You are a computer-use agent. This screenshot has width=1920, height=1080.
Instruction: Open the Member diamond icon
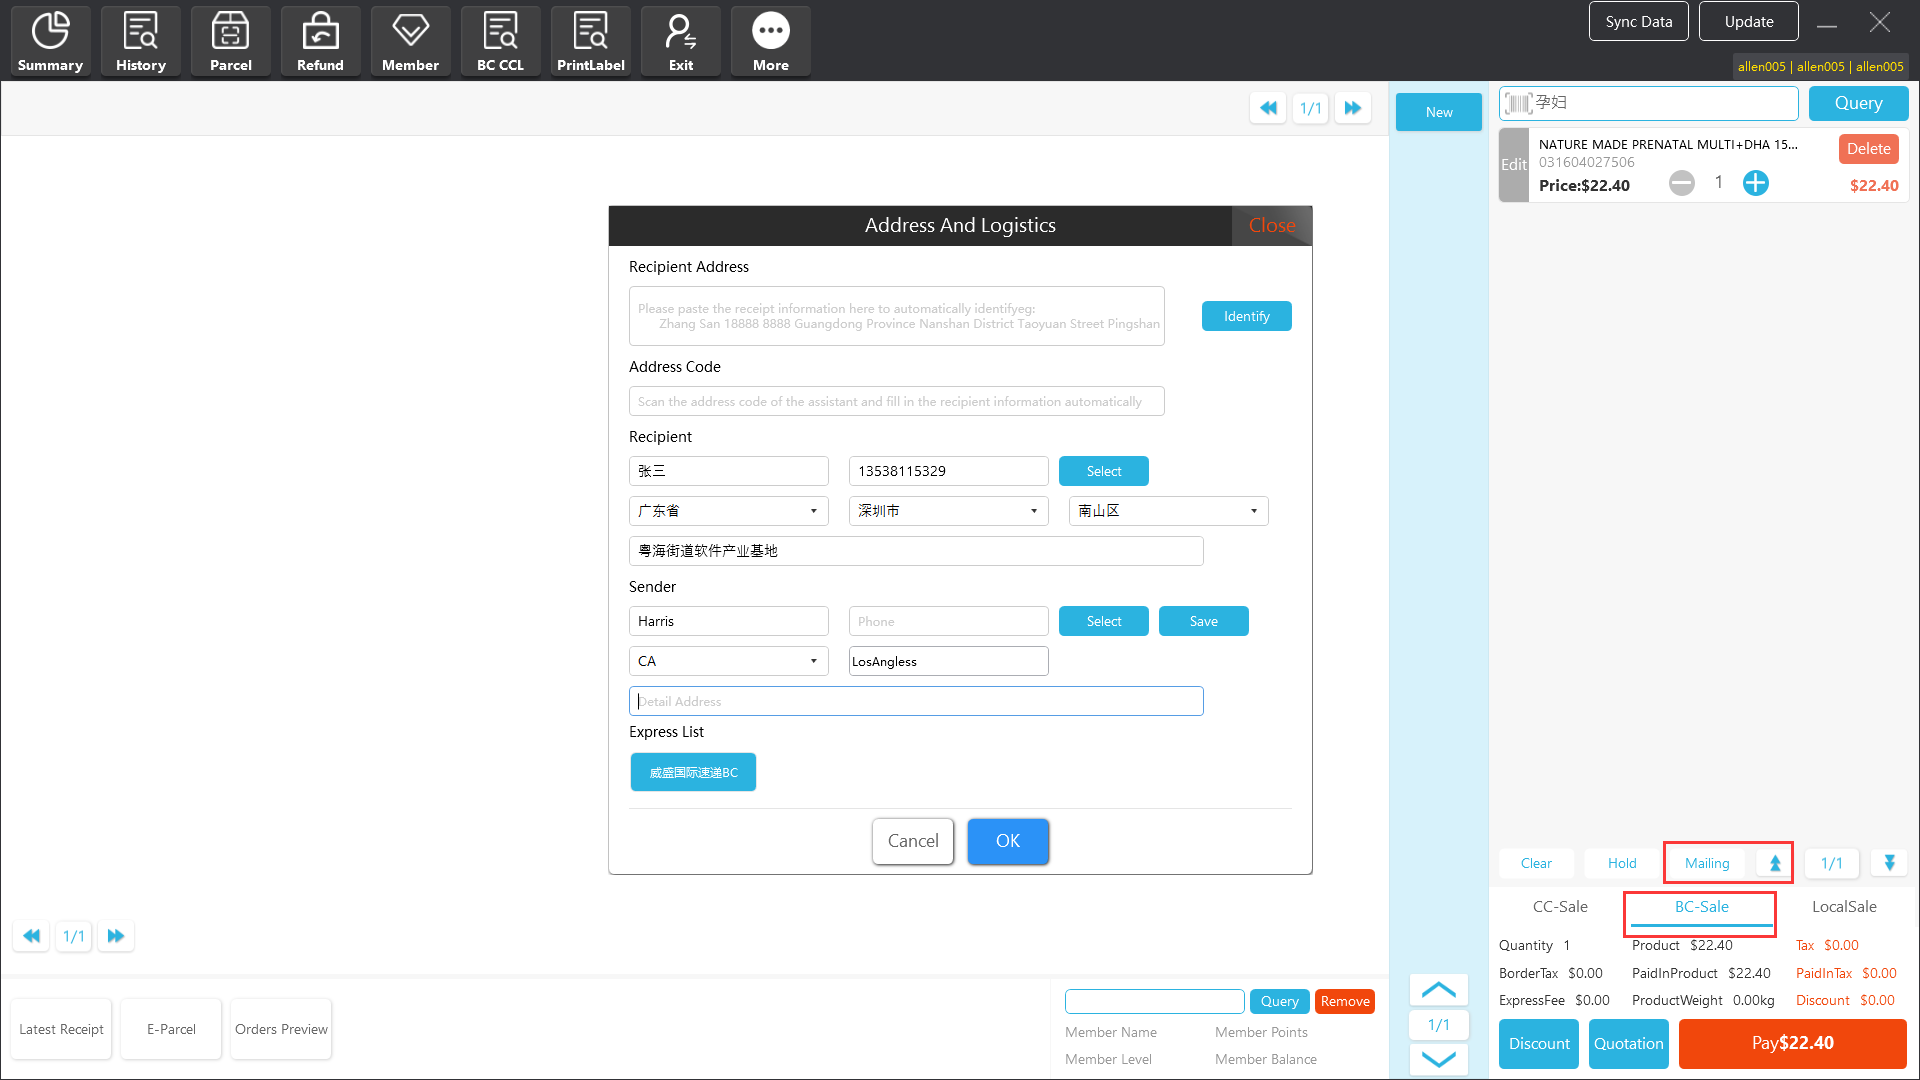410,41
